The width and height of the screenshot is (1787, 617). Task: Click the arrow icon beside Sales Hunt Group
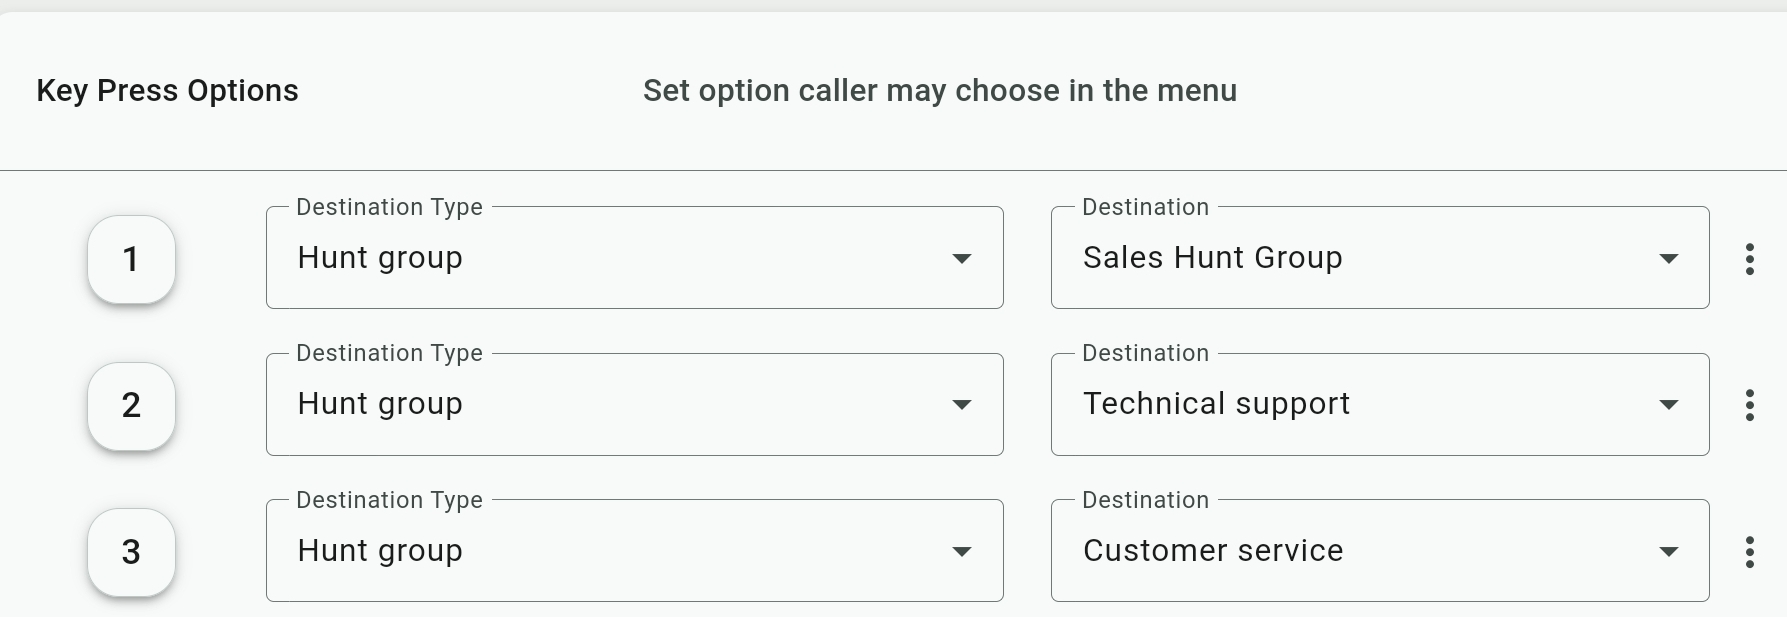1668,259
